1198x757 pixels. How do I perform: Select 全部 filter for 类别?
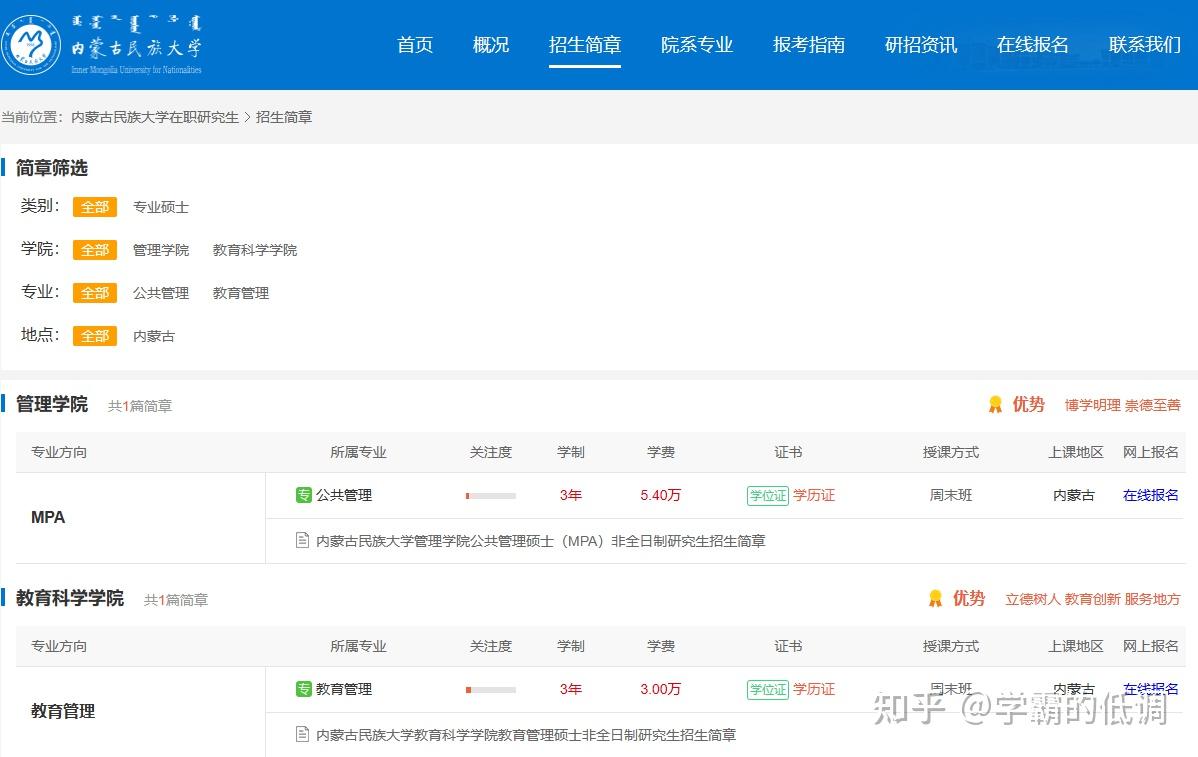(x=95, y=207)
